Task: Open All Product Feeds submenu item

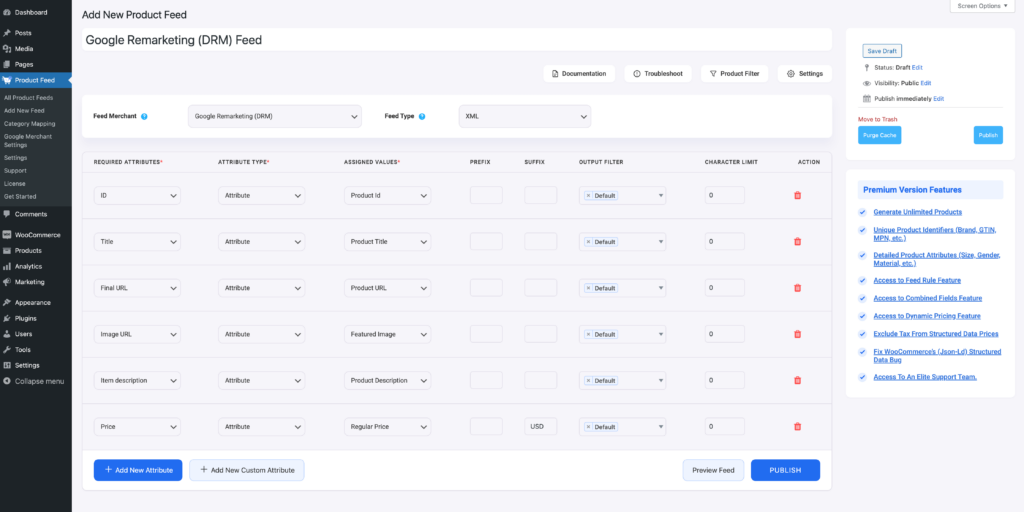Action: pos(28,97)
